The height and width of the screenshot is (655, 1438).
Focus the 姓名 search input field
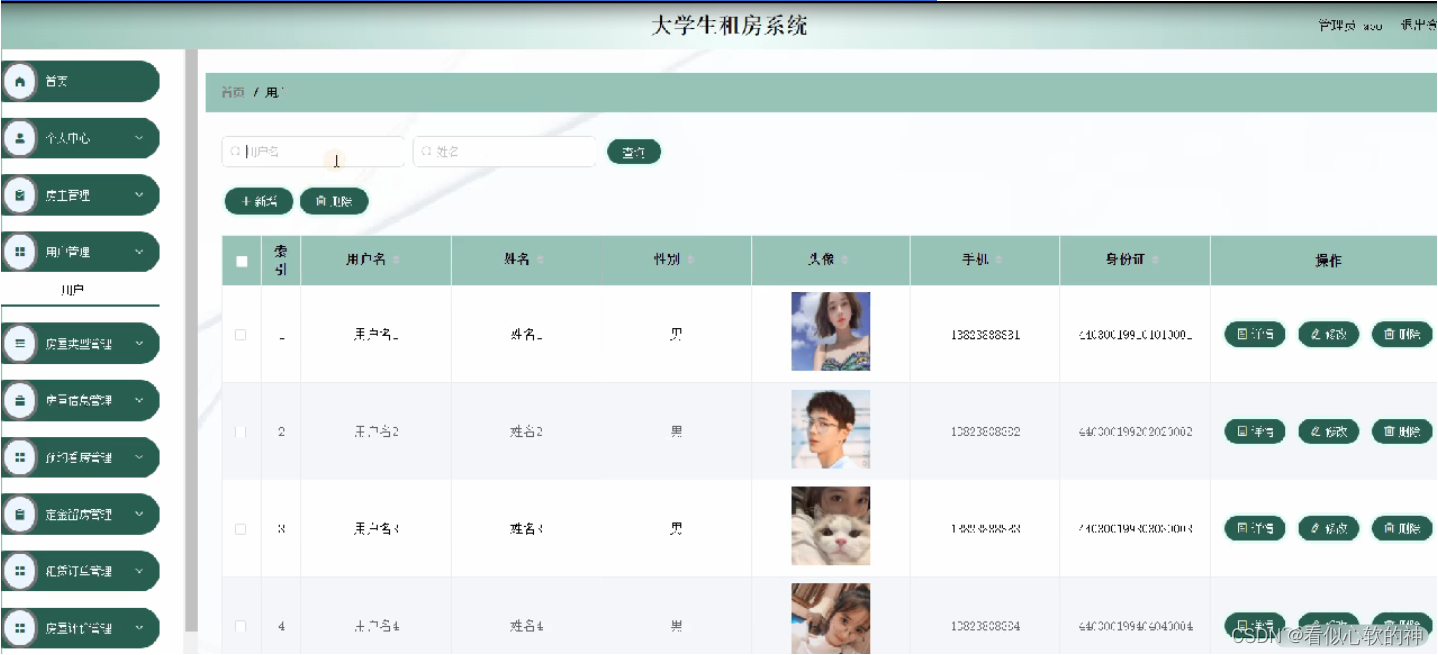pyautogui.click(x=504, y=152)
